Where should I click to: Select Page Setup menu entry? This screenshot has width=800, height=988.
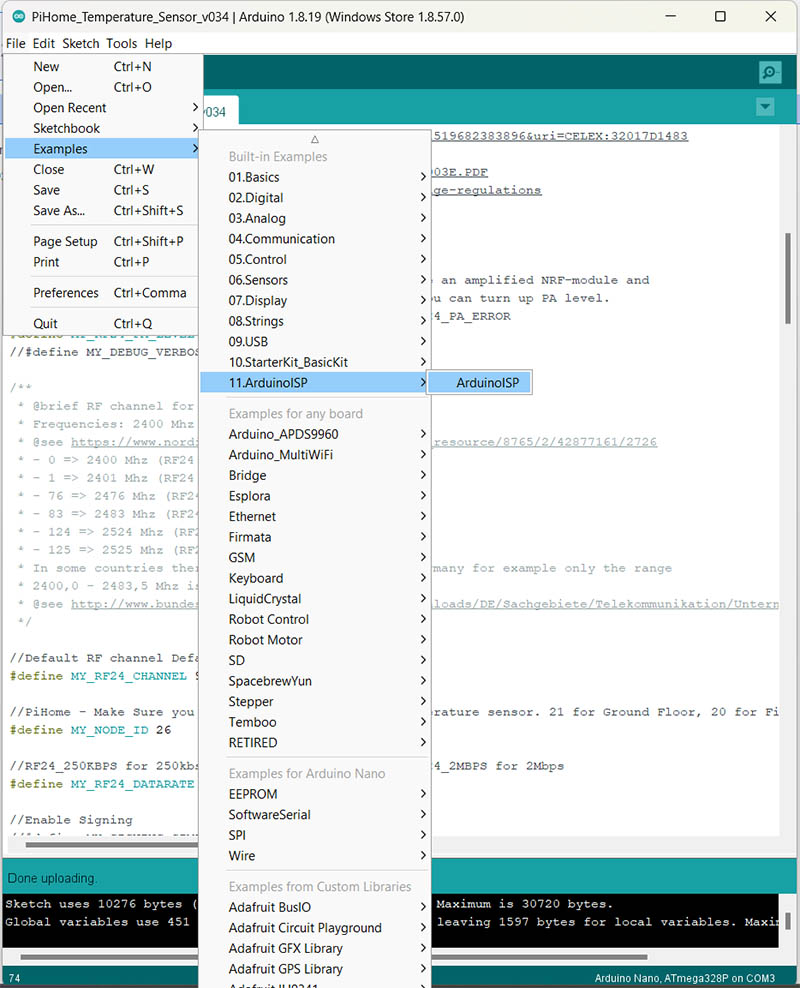point(65,241)
